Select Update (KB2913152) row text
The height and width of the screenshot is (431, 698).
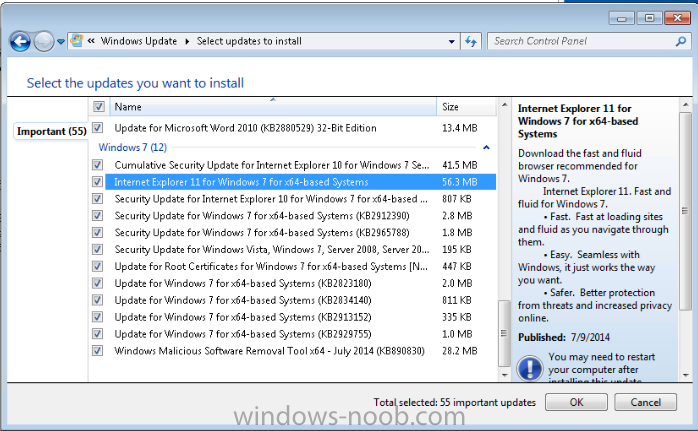[243, 317]
